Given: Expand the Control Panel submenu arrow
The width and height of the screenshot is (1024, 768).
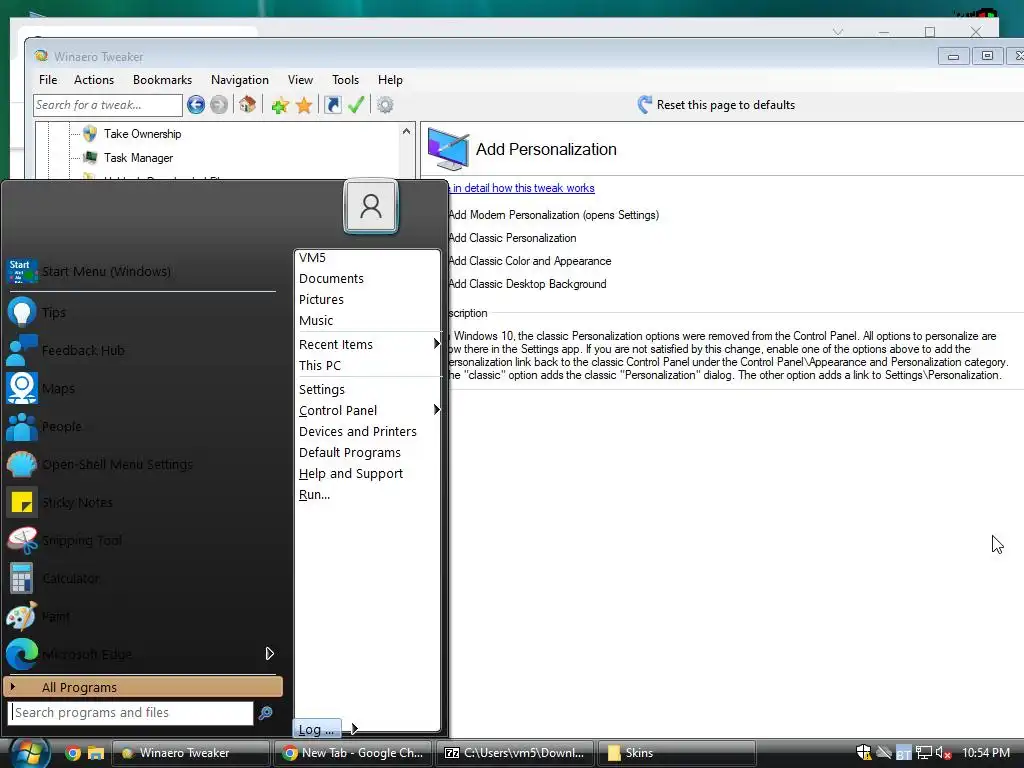Looking at the screenshot, I should (437, 409).
